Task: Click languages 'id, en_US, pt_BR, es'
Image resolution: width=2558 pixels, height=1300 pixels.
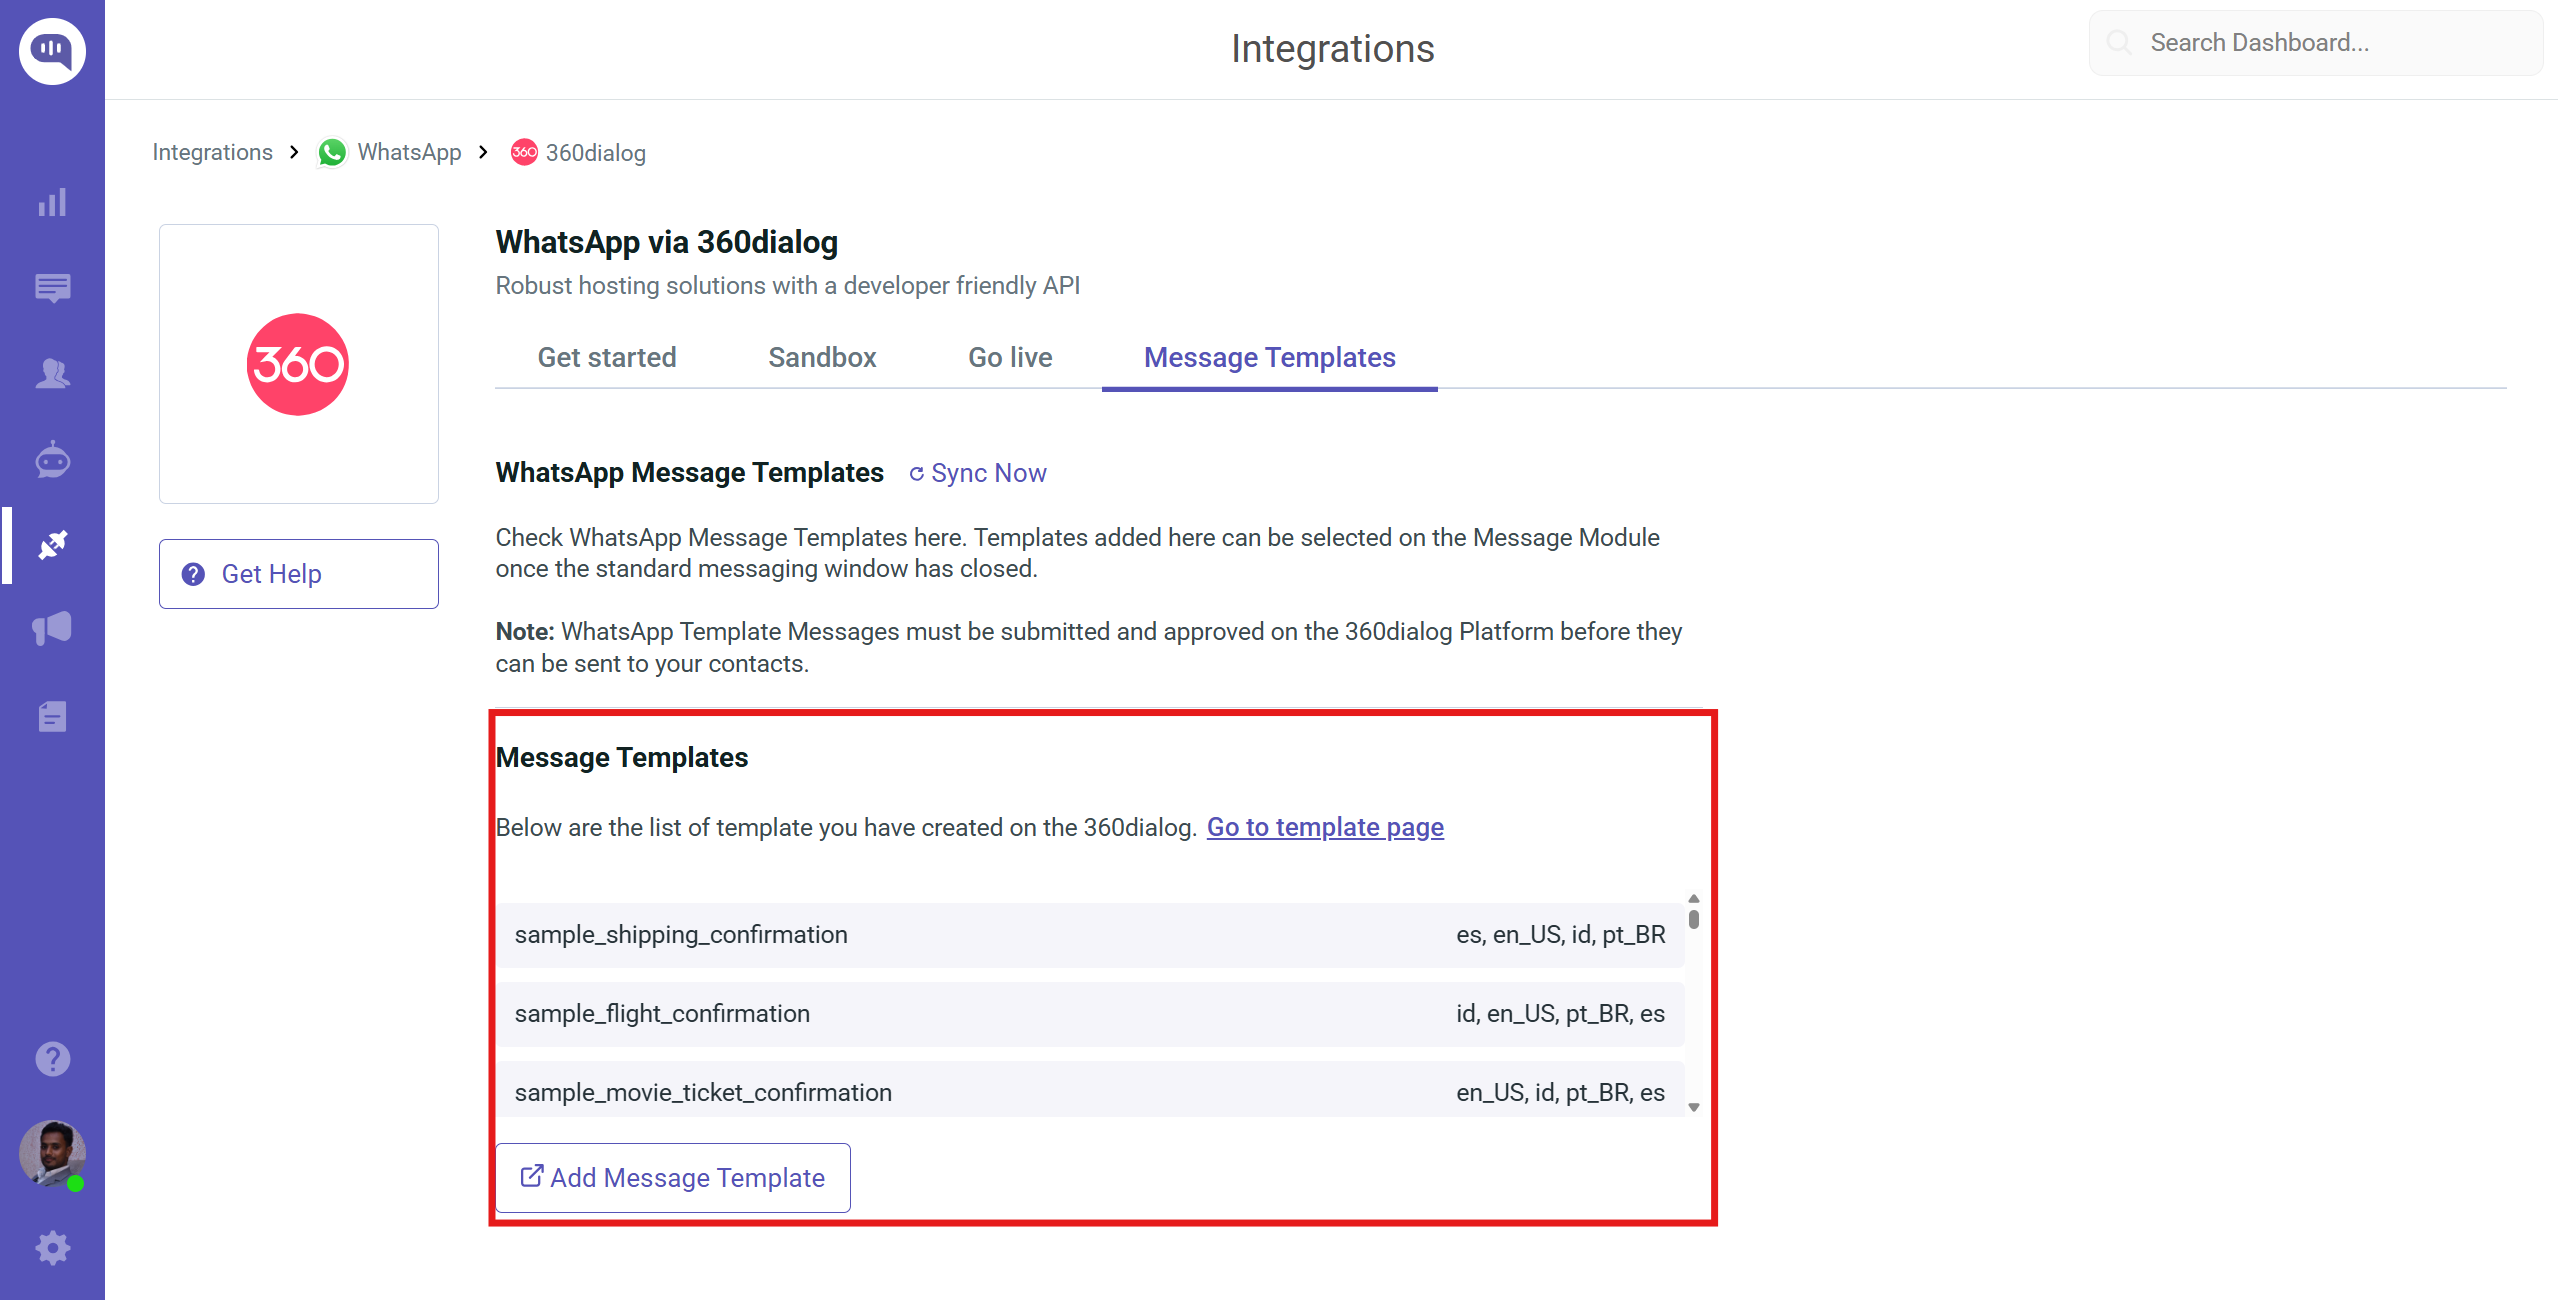Action: pos(1560,1014)
